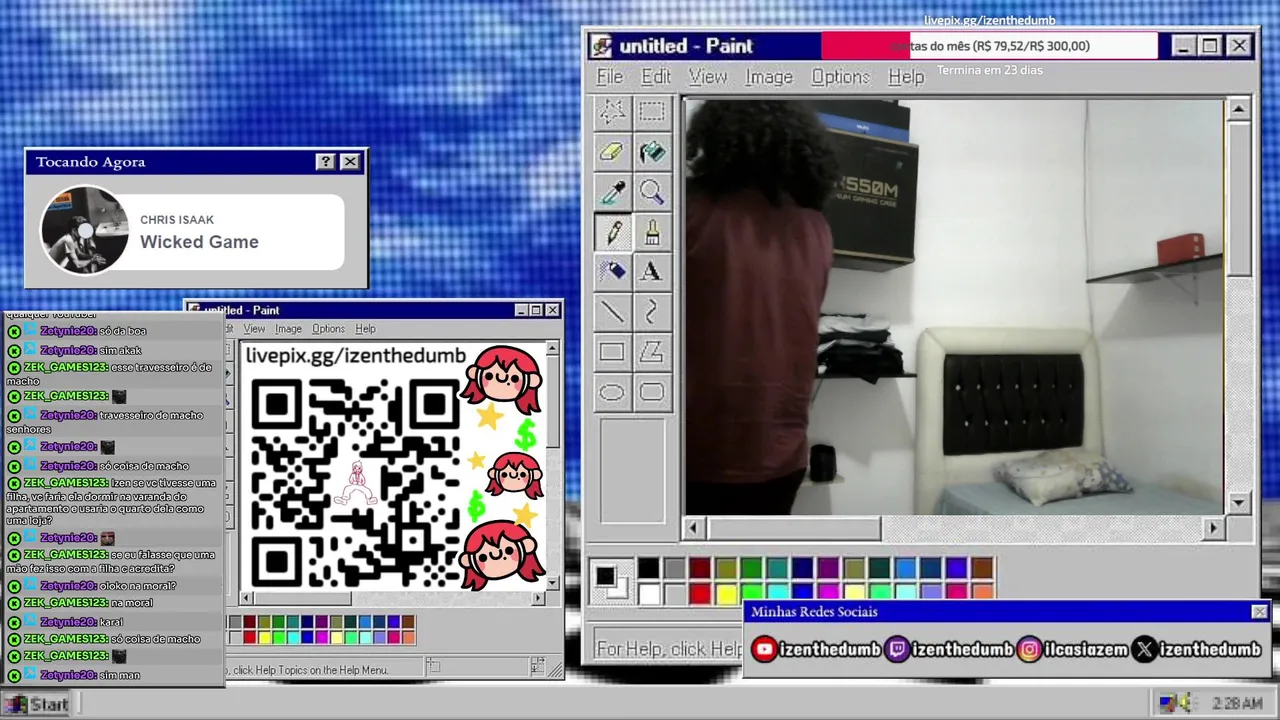
Task: Close the Tocando Agora window
Action: pos(349,162)
